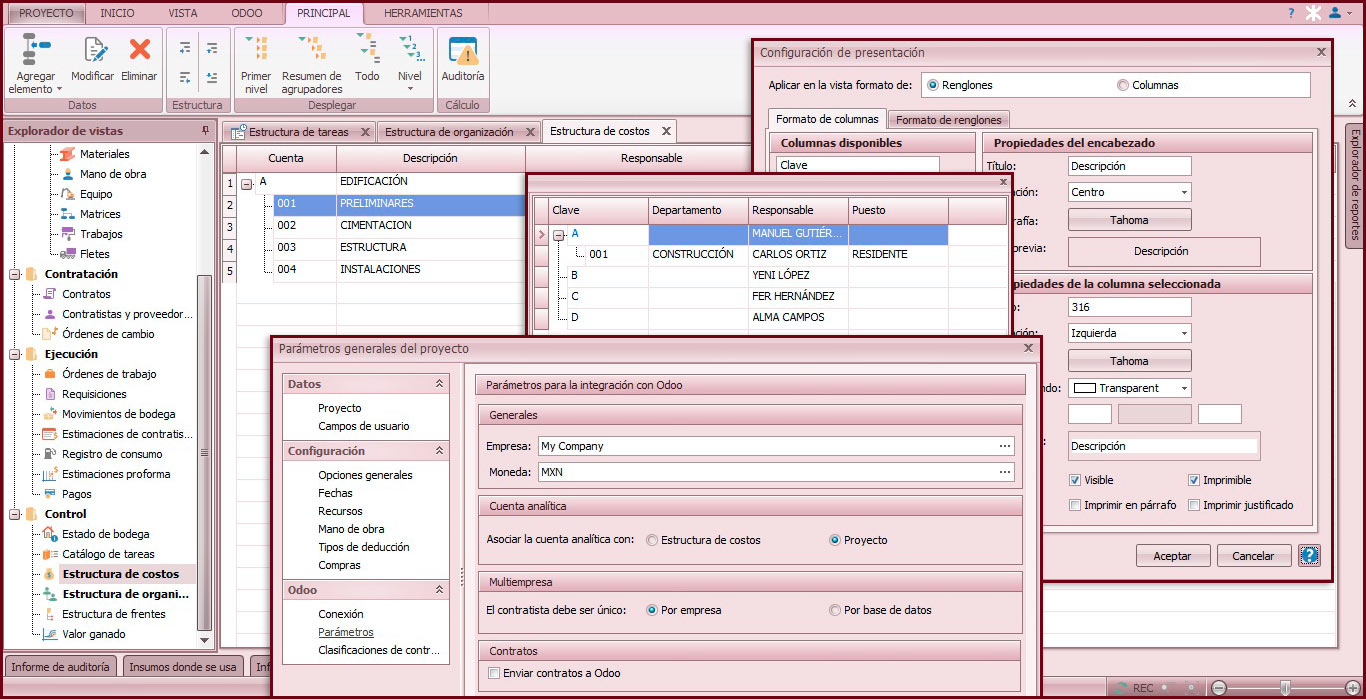
Task: Choose Estructura de costos radio option
Action: (652, 540)
